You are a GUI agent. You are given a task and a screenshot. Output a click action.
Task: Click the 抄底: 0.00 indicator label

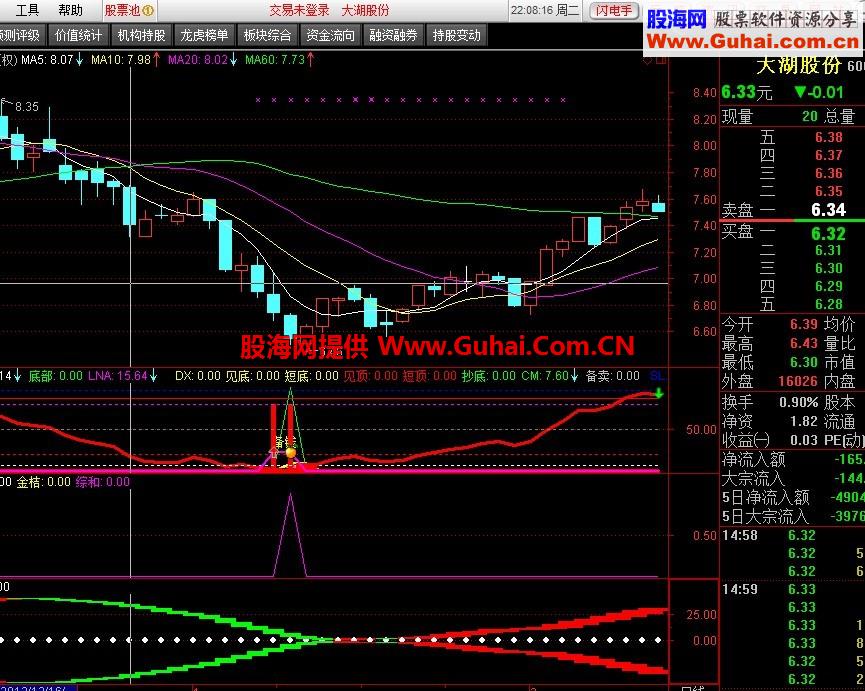coord(489,376)
